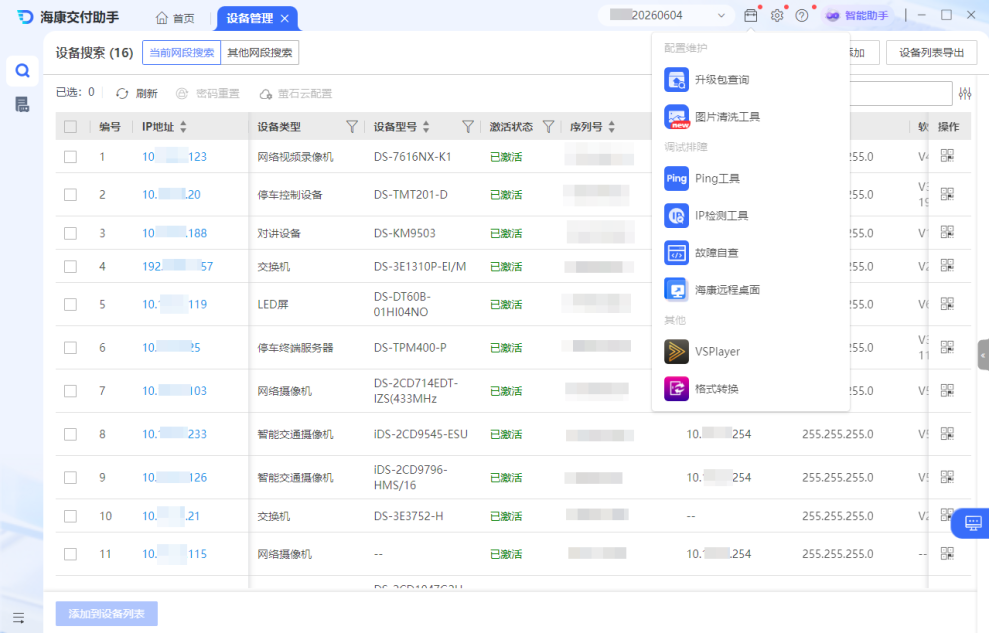Viewport: 989px width, 633px height.
Task: Open settings gear in title bar
Action: coord(777,16)
